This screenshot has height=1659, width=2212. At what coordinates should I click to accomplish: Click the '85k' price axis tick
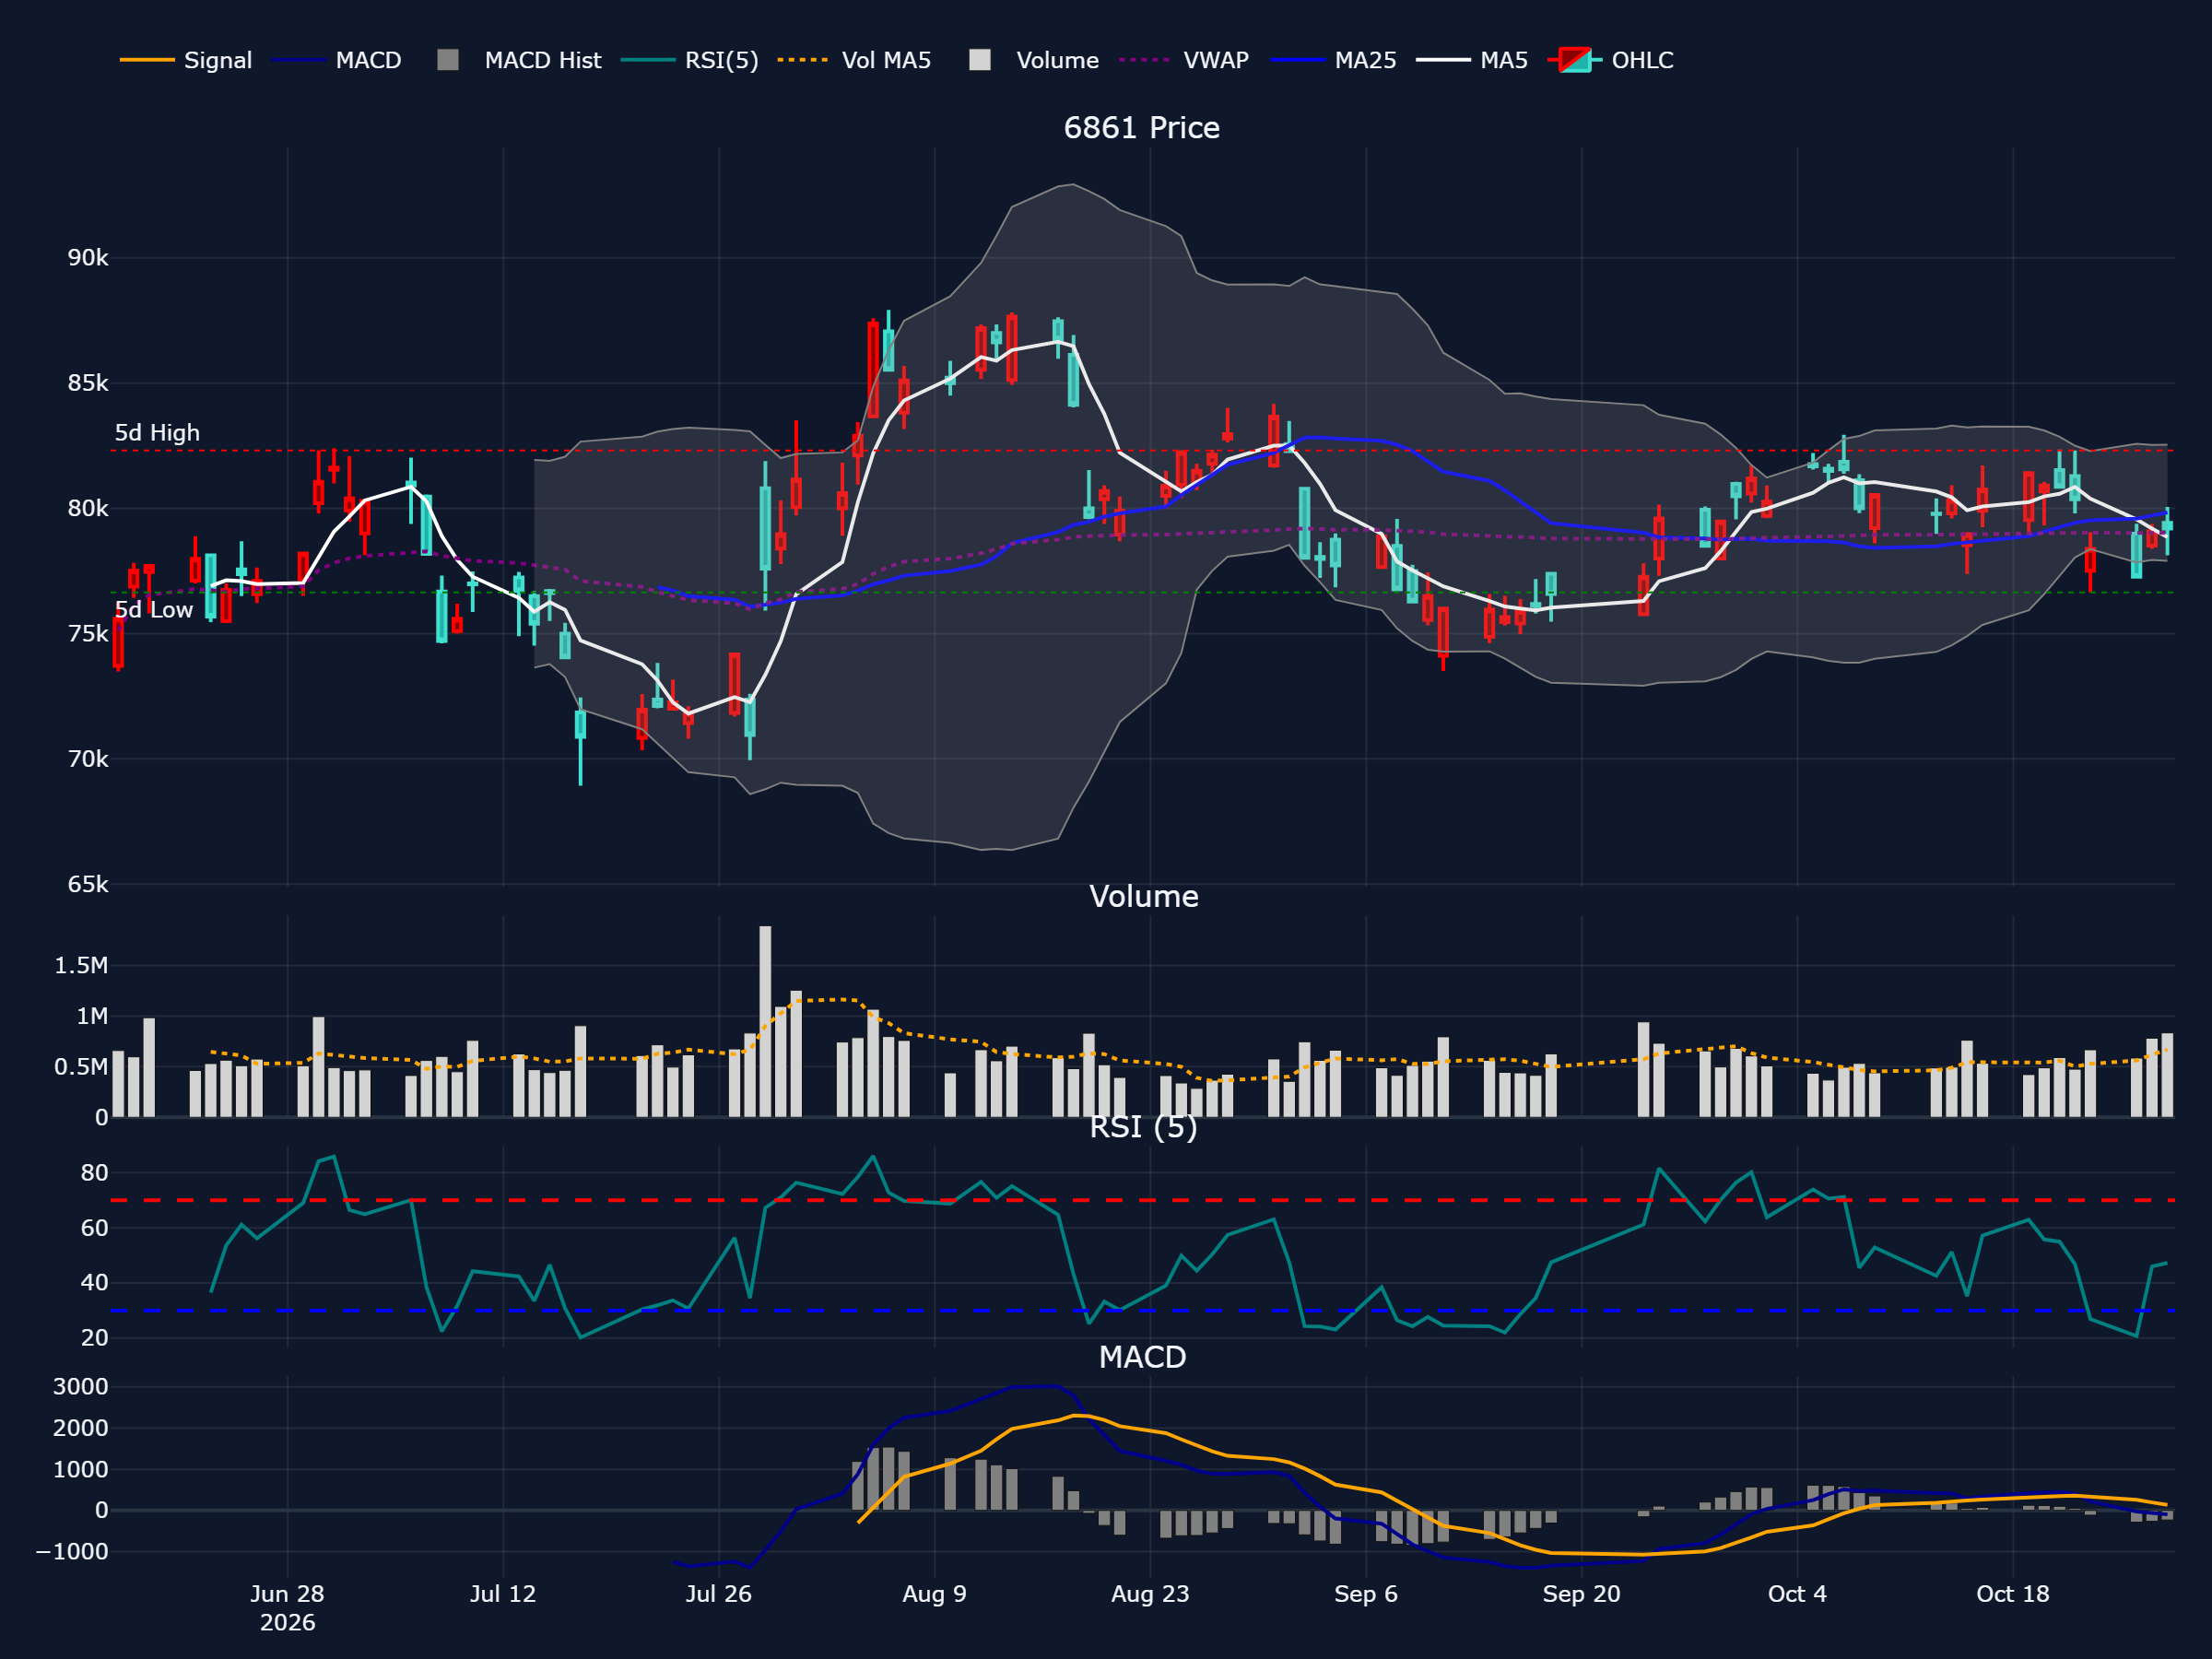click(88, 383)
